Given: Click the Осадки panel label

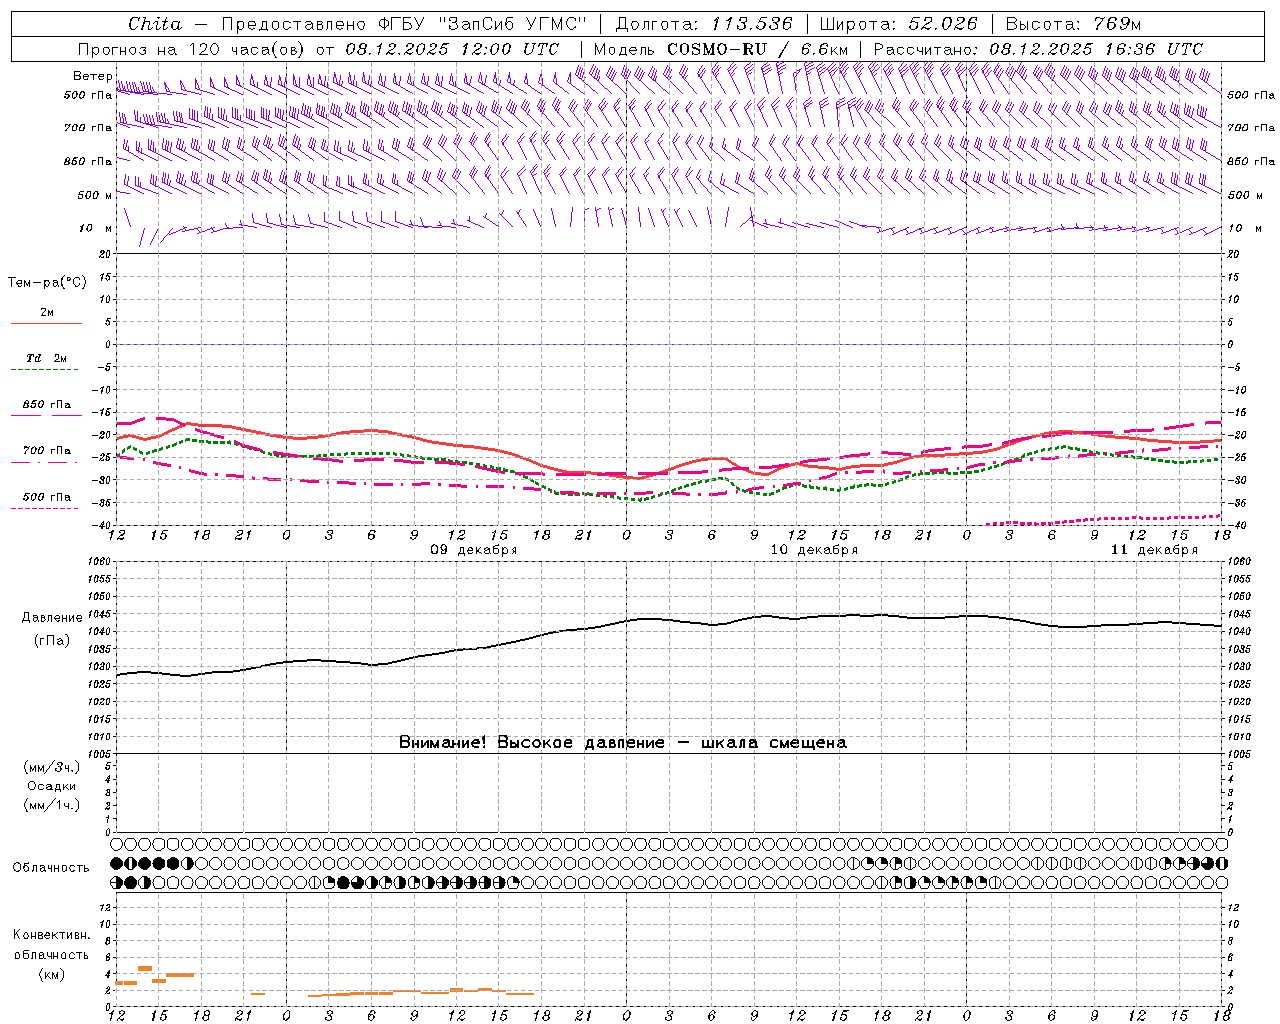Looking at the screenshot, I should (52, 786).
